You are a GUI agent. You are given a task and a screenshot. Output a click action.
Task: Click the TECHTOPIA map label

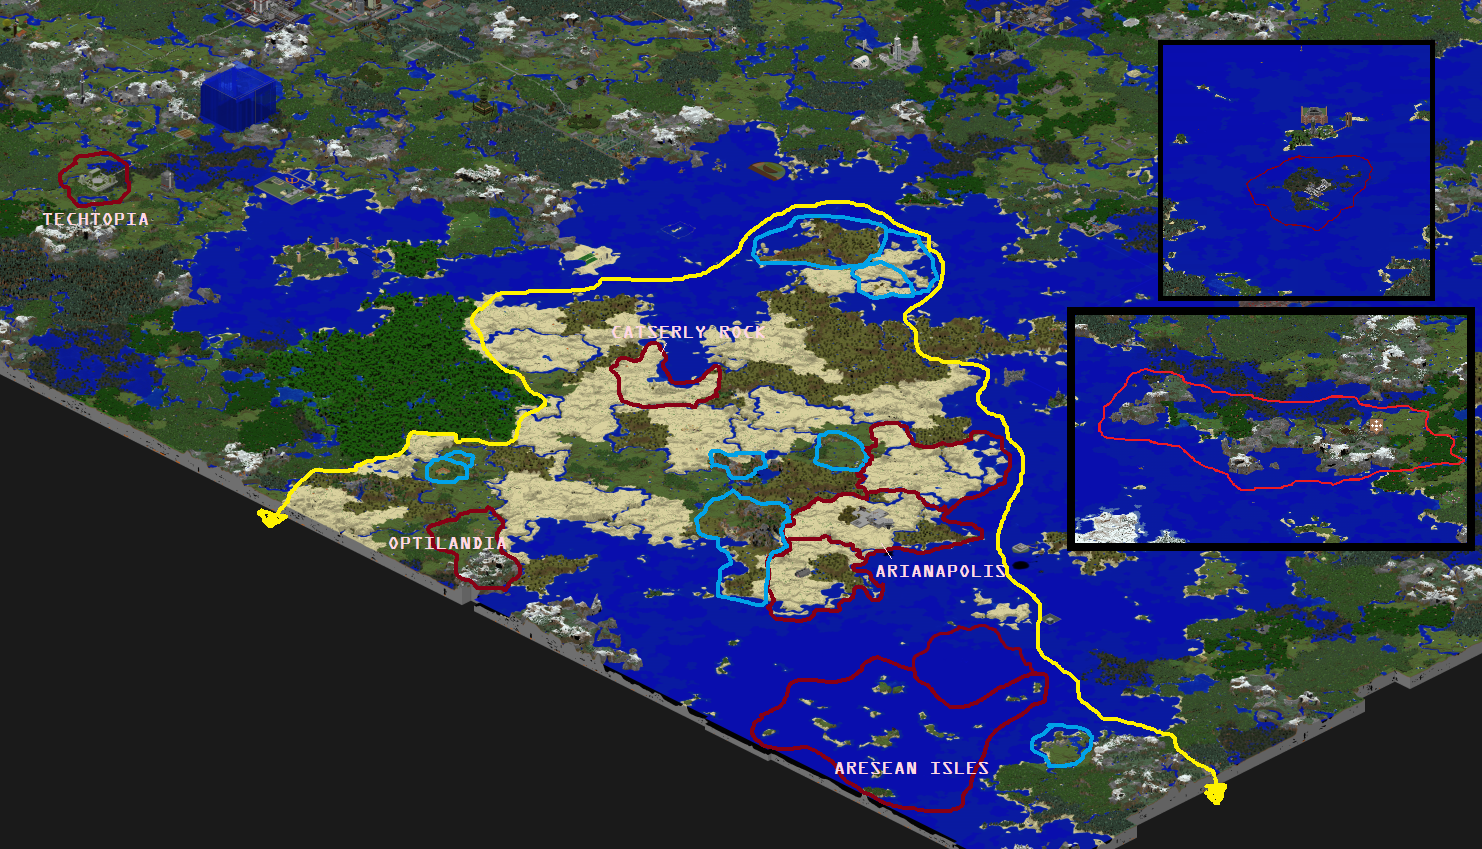(95, 219)
